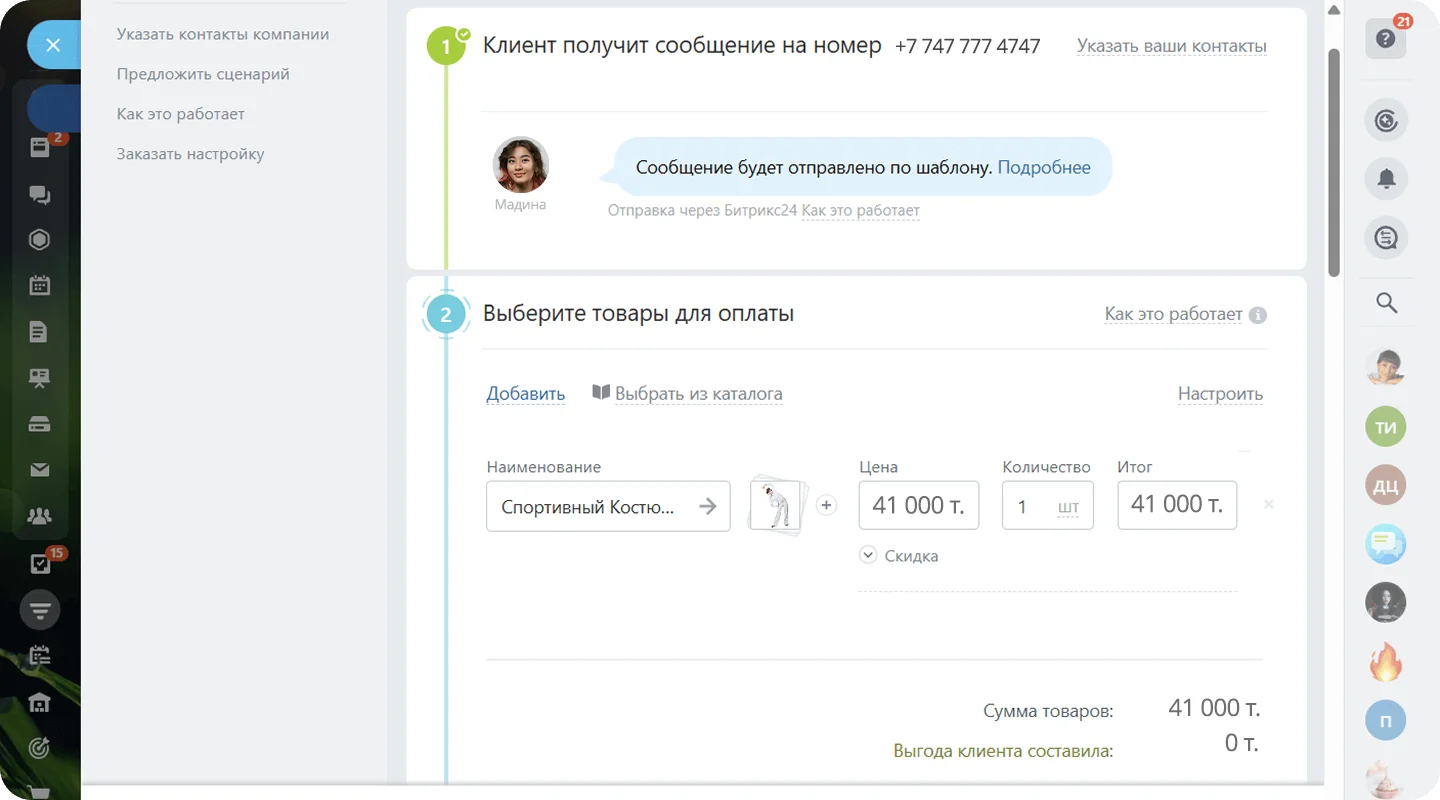This screenshot has width=1440, height=800.
Task: Remove the Спортивный Костюм product row
Action: pyautogui.click(x=1269, y=505)
